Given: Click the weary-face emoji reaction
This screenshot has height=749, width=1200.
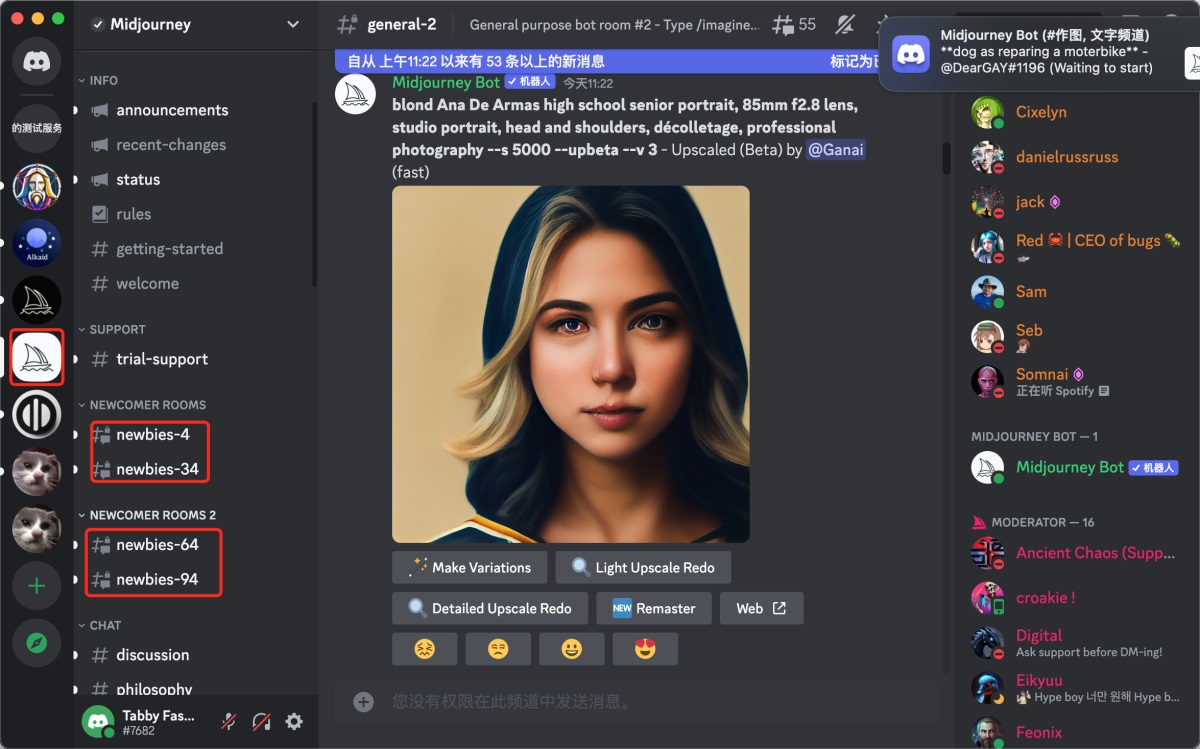Looking at the screenshot, I should pos(424,649).
